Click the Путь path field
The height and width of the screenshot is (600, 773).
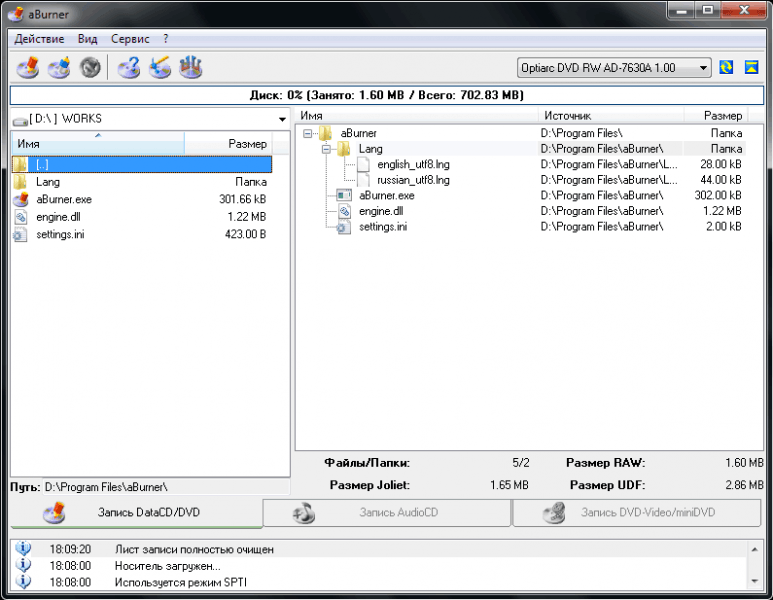(166, 487)
